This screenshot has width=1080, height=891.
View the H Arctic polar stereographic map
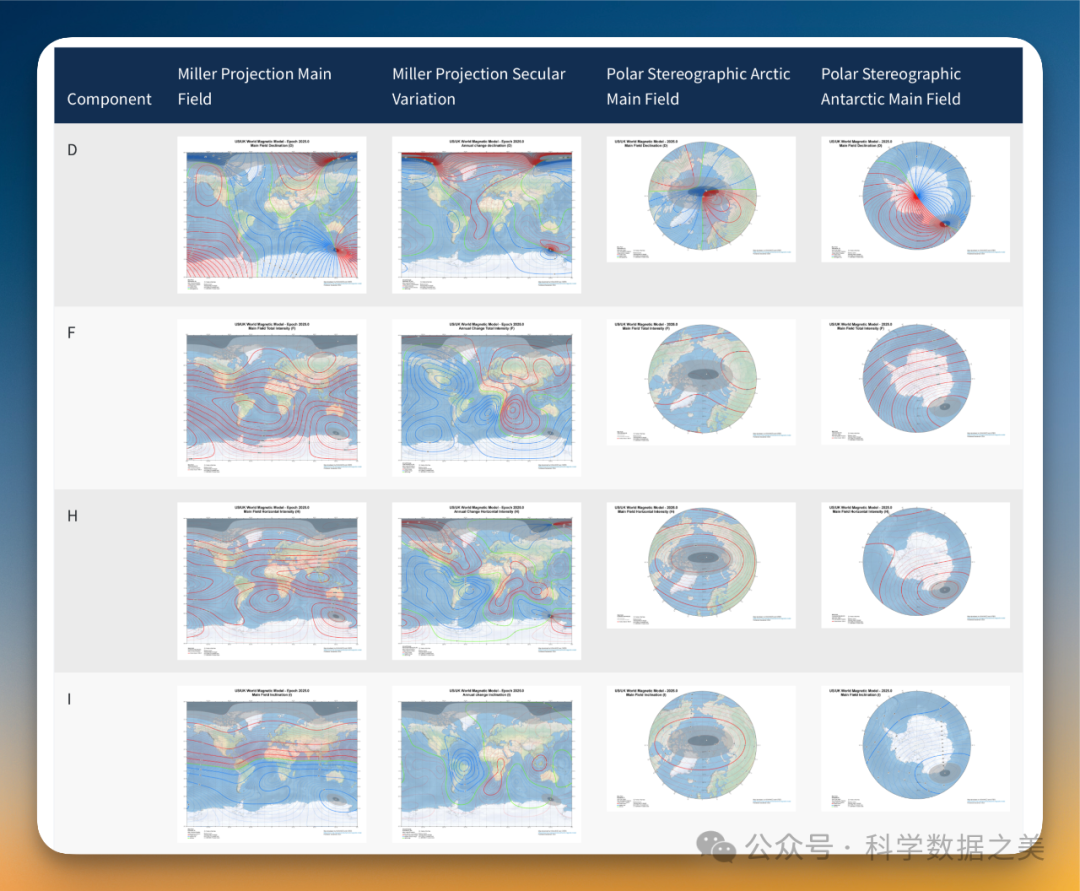point(701,565)
